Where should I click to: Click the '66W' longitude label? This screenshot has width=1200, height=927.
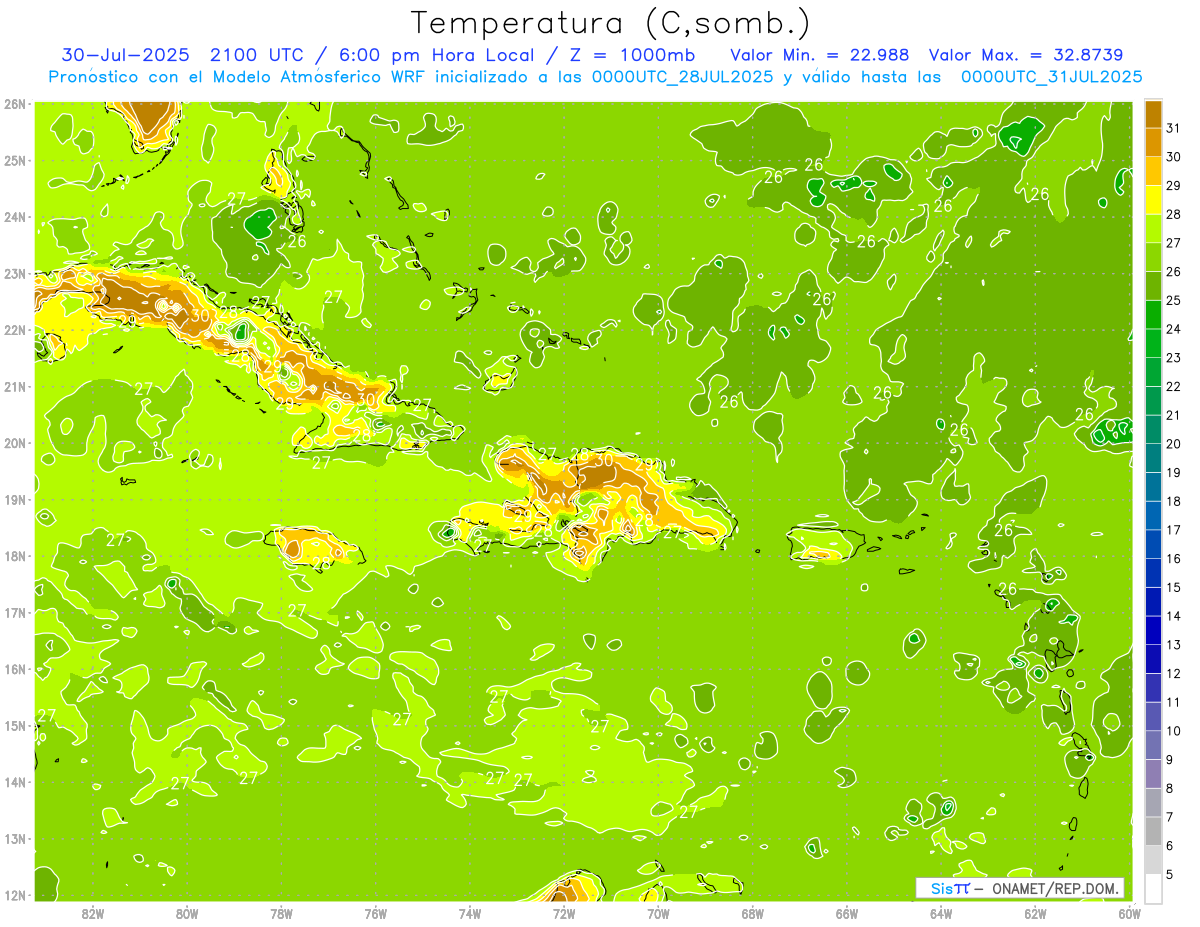point(847,913)
